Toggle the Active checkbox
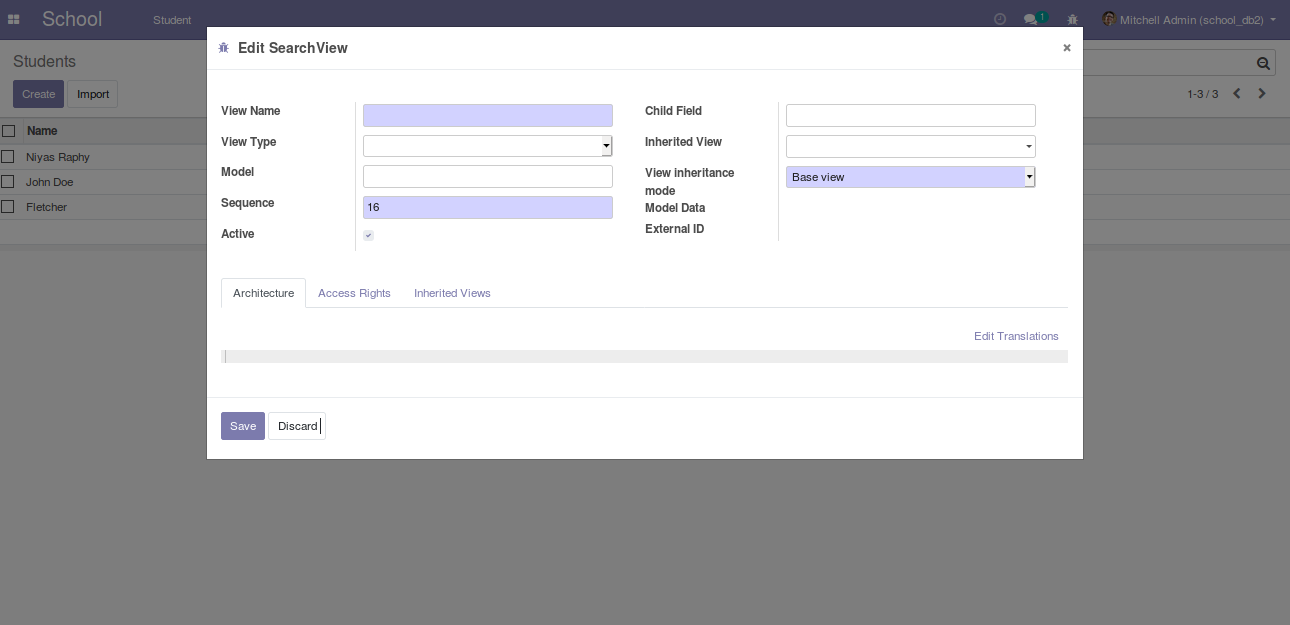1290x625 pixels. 369,235
